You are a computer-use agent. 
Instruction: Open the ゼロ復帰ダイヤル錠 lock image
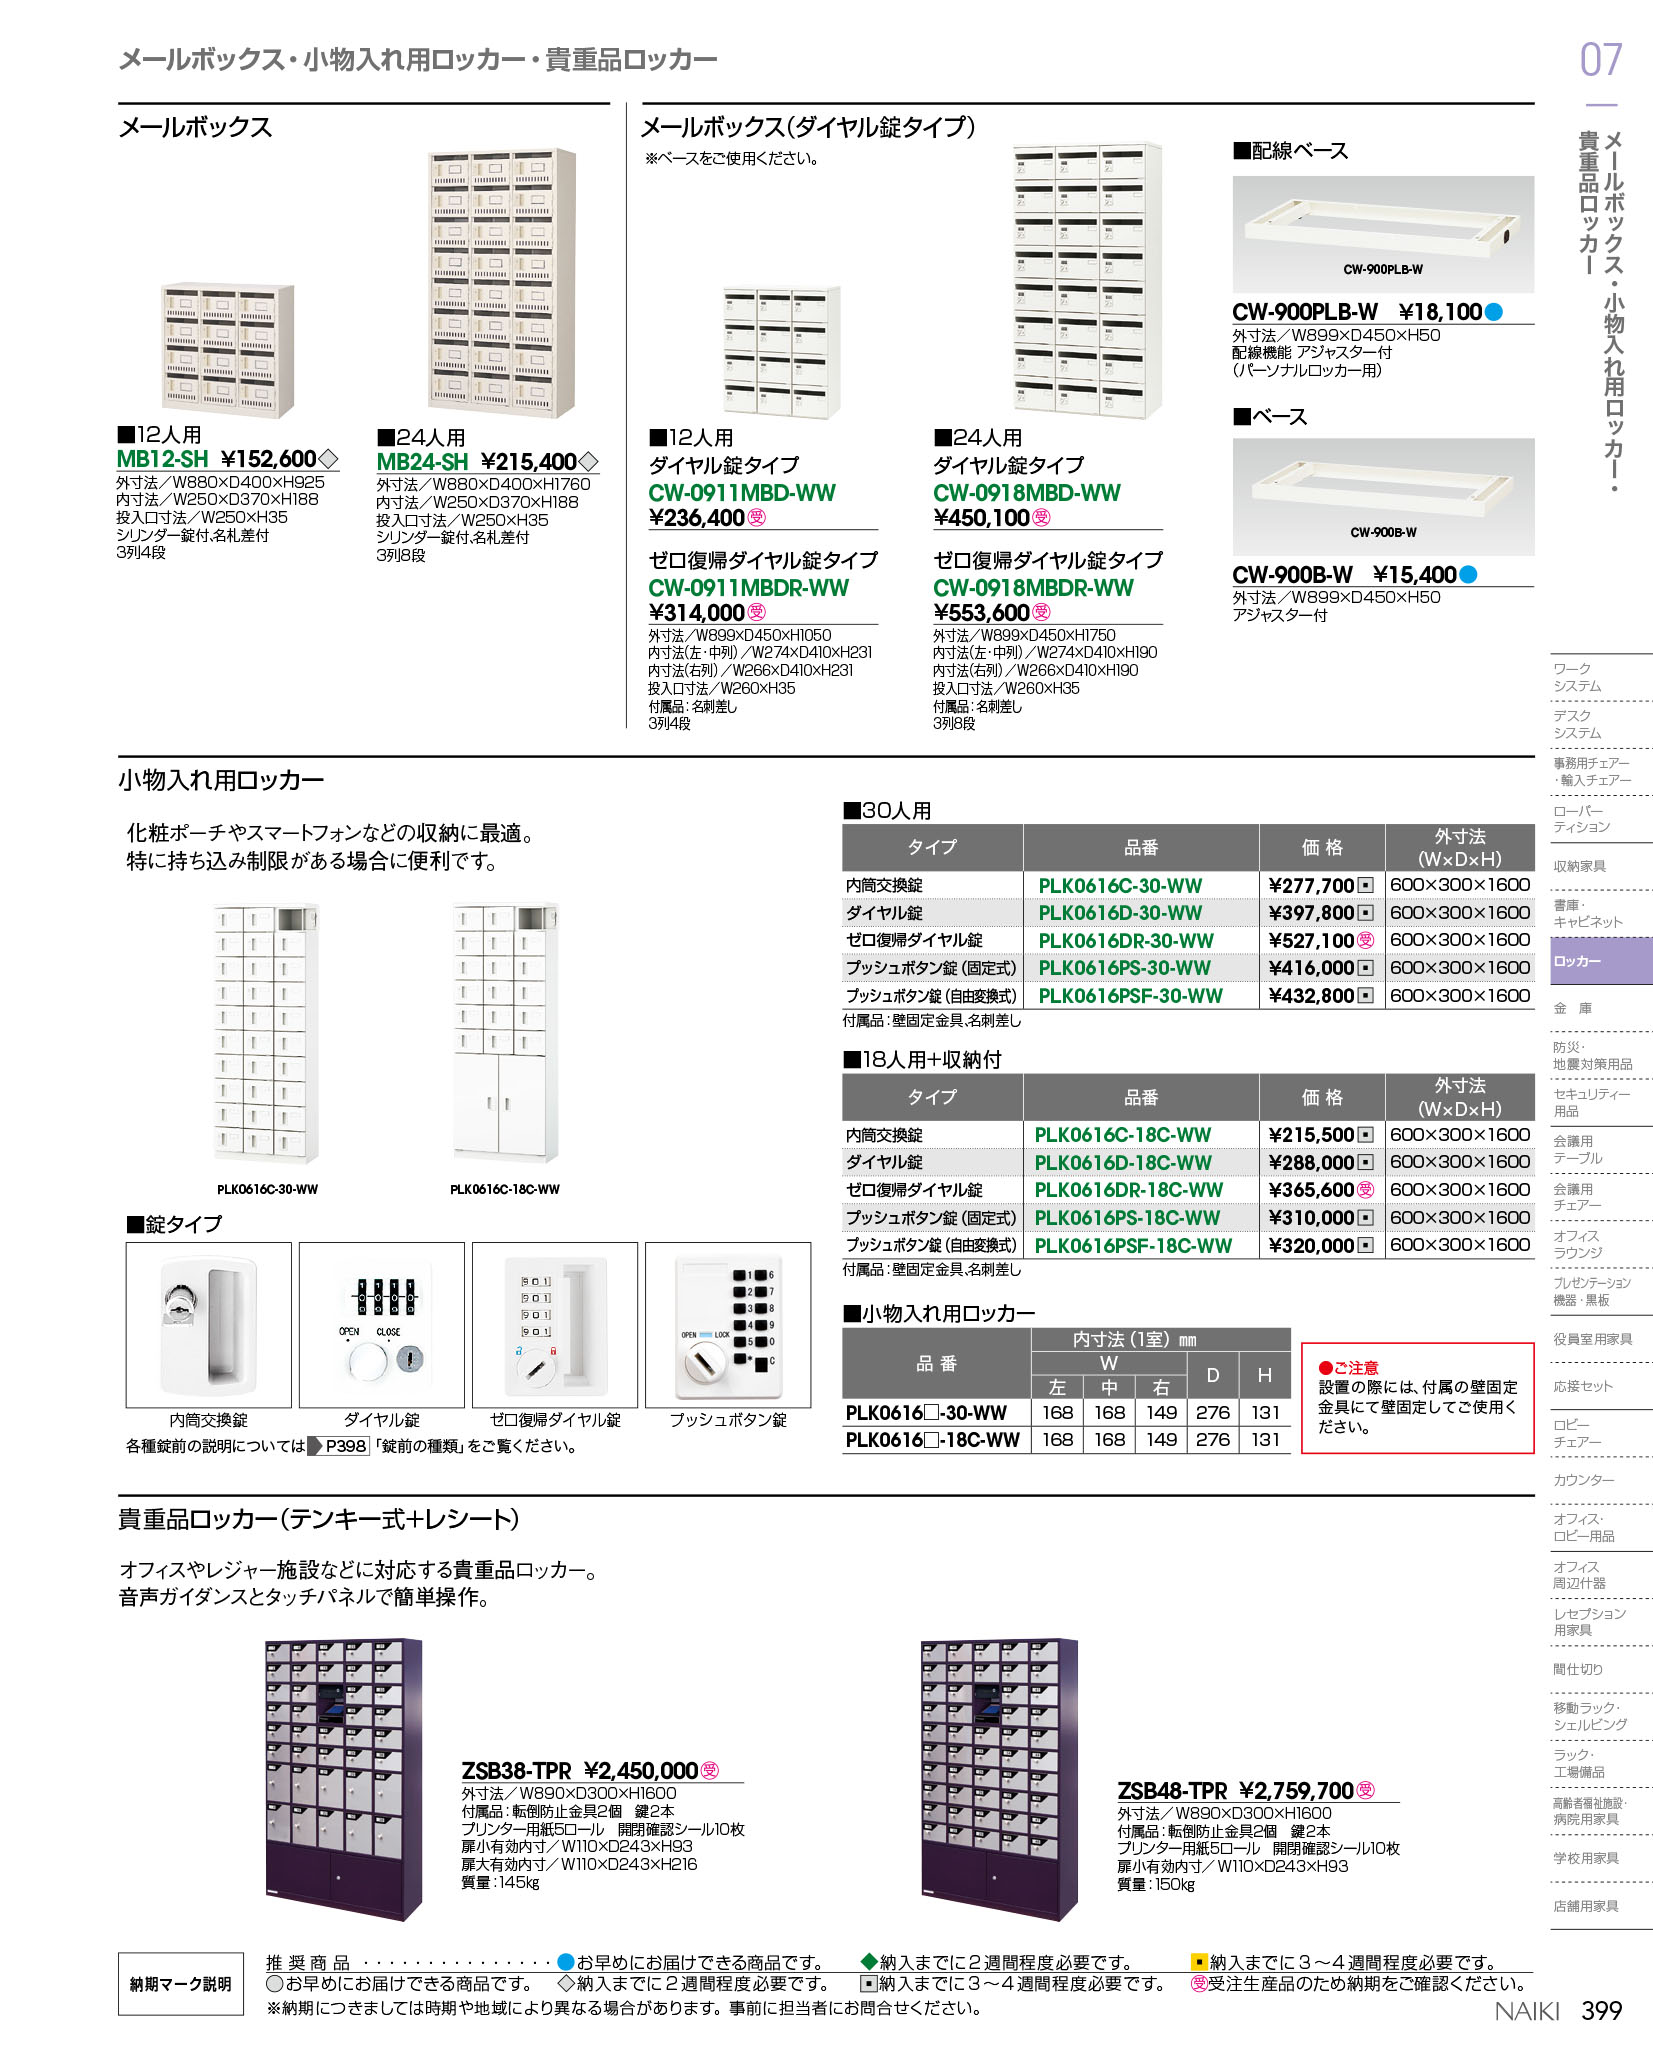(554, 1324)
